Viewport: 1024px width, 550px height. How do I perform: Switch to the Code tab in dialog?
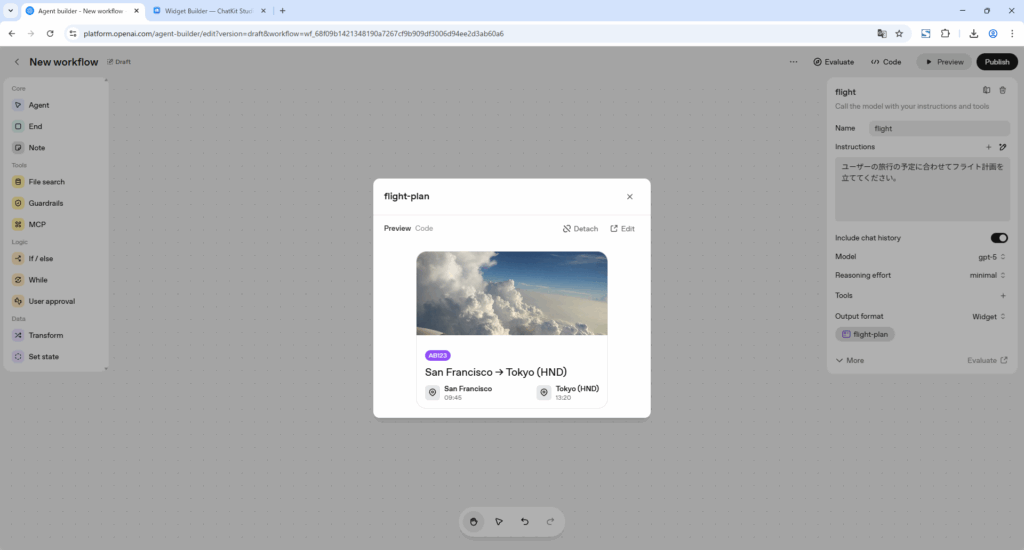[424, 229]
